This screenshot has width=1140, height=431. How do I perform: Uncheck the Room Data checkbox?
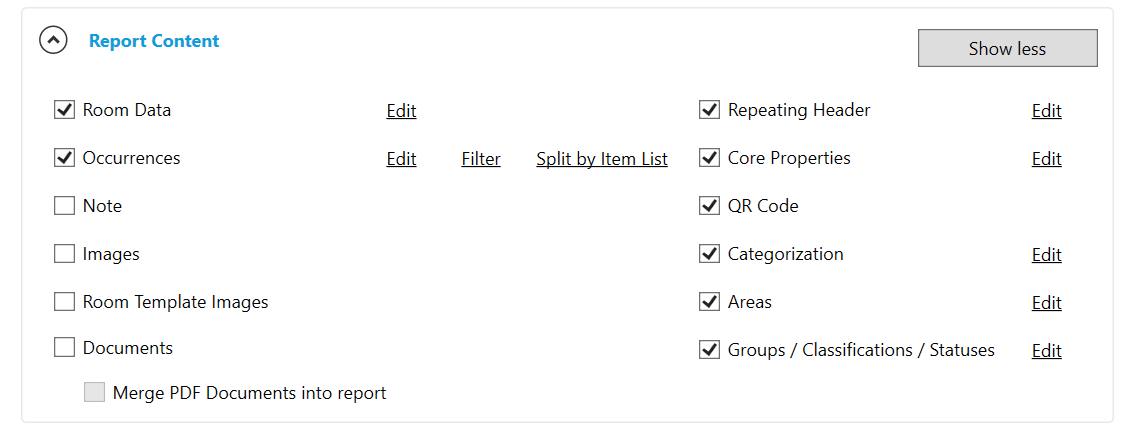pyautogui.click(x=65, y=110)
